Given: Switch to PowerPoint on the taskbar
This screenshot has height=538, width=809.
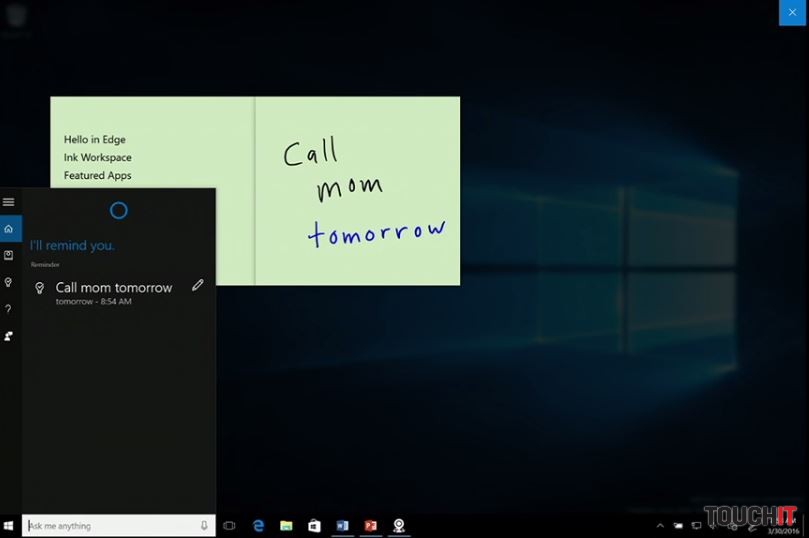Looking at the screenshot, I should [x=370, y=526].
